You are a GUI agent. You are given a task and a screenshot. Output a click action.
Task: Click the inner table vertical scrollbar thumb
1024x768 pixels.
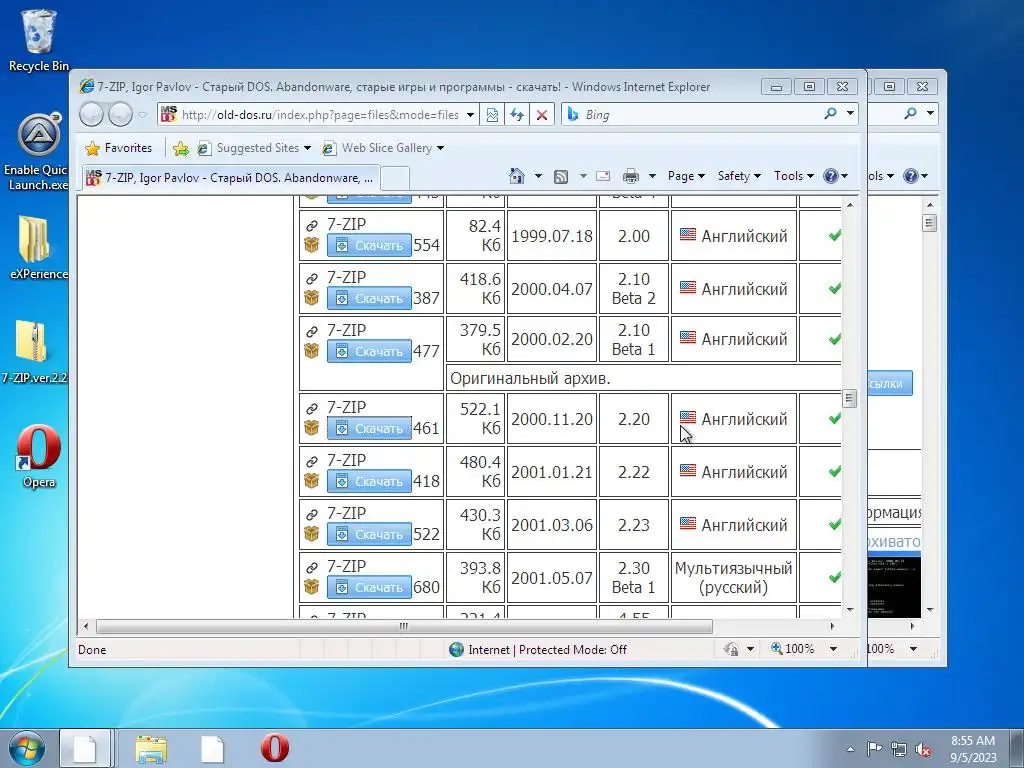[x=850, y=398]
